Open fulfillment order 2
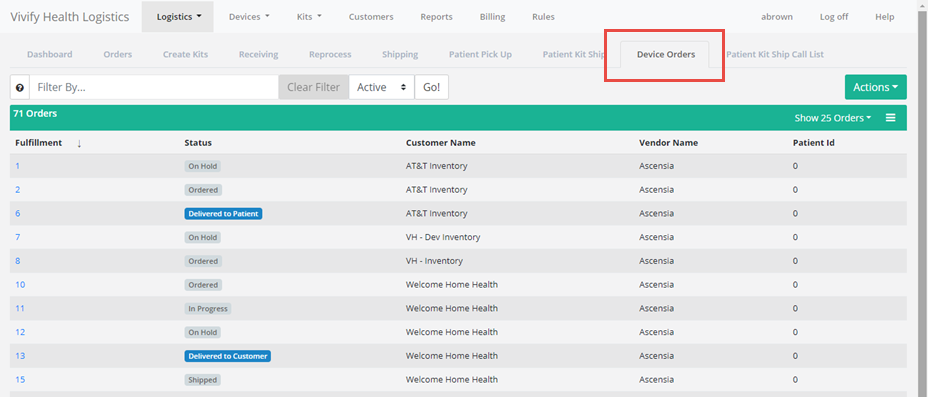Viewport: 928px width, 397px height. tap(18, 189)
